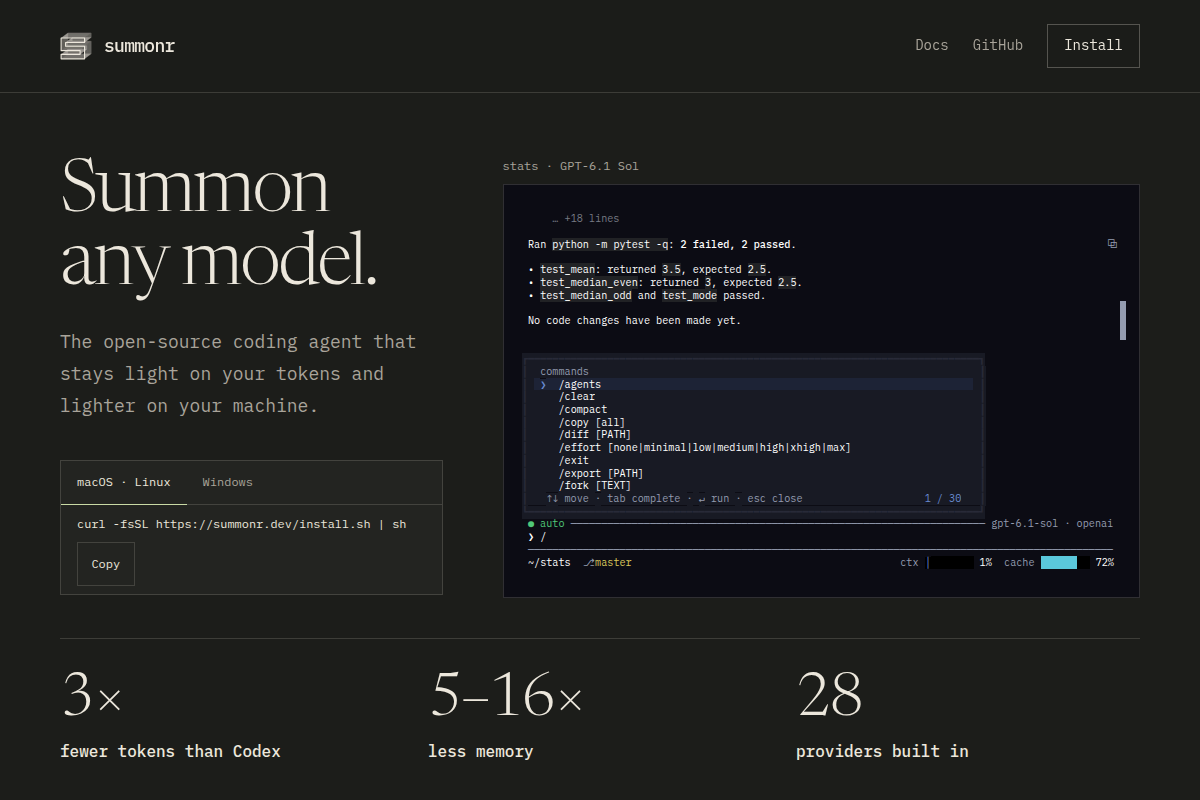This screenshot has height=800, width=1200.
Task: Click the cache usage bar
Action: click(x=1065, y=563)
